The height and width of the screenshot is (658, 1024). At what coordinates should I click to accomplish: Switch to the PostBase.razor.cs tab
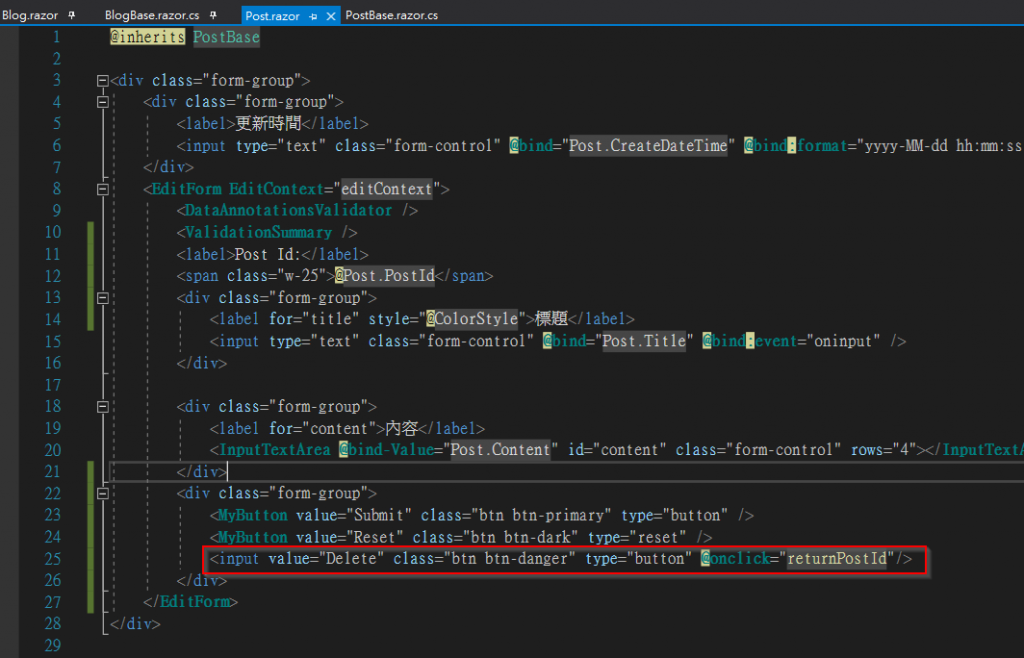pos(392,14)
